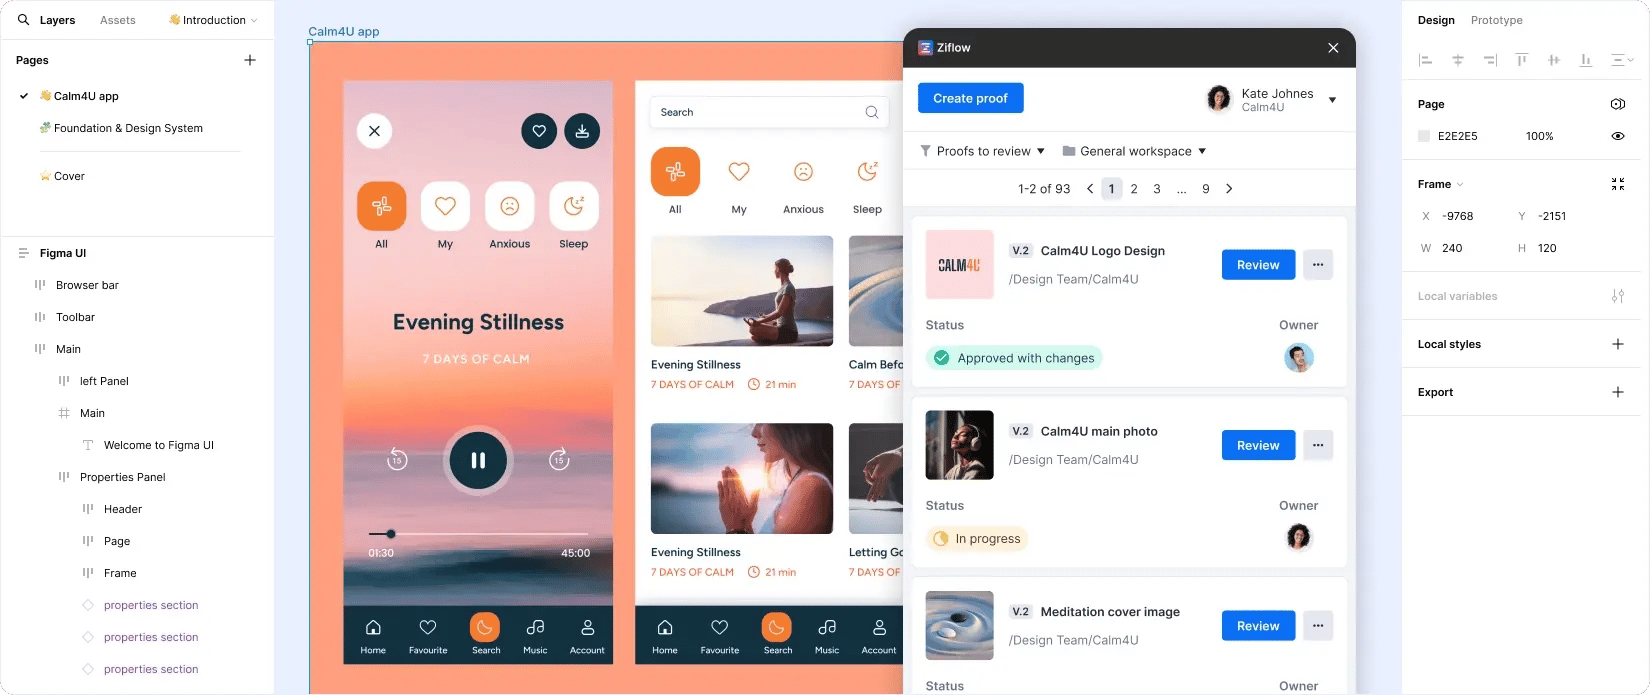This screenshot has height=695, width=1650.
Task: Open Home in player screen bottom nav
Action: [x=373, y=636]
